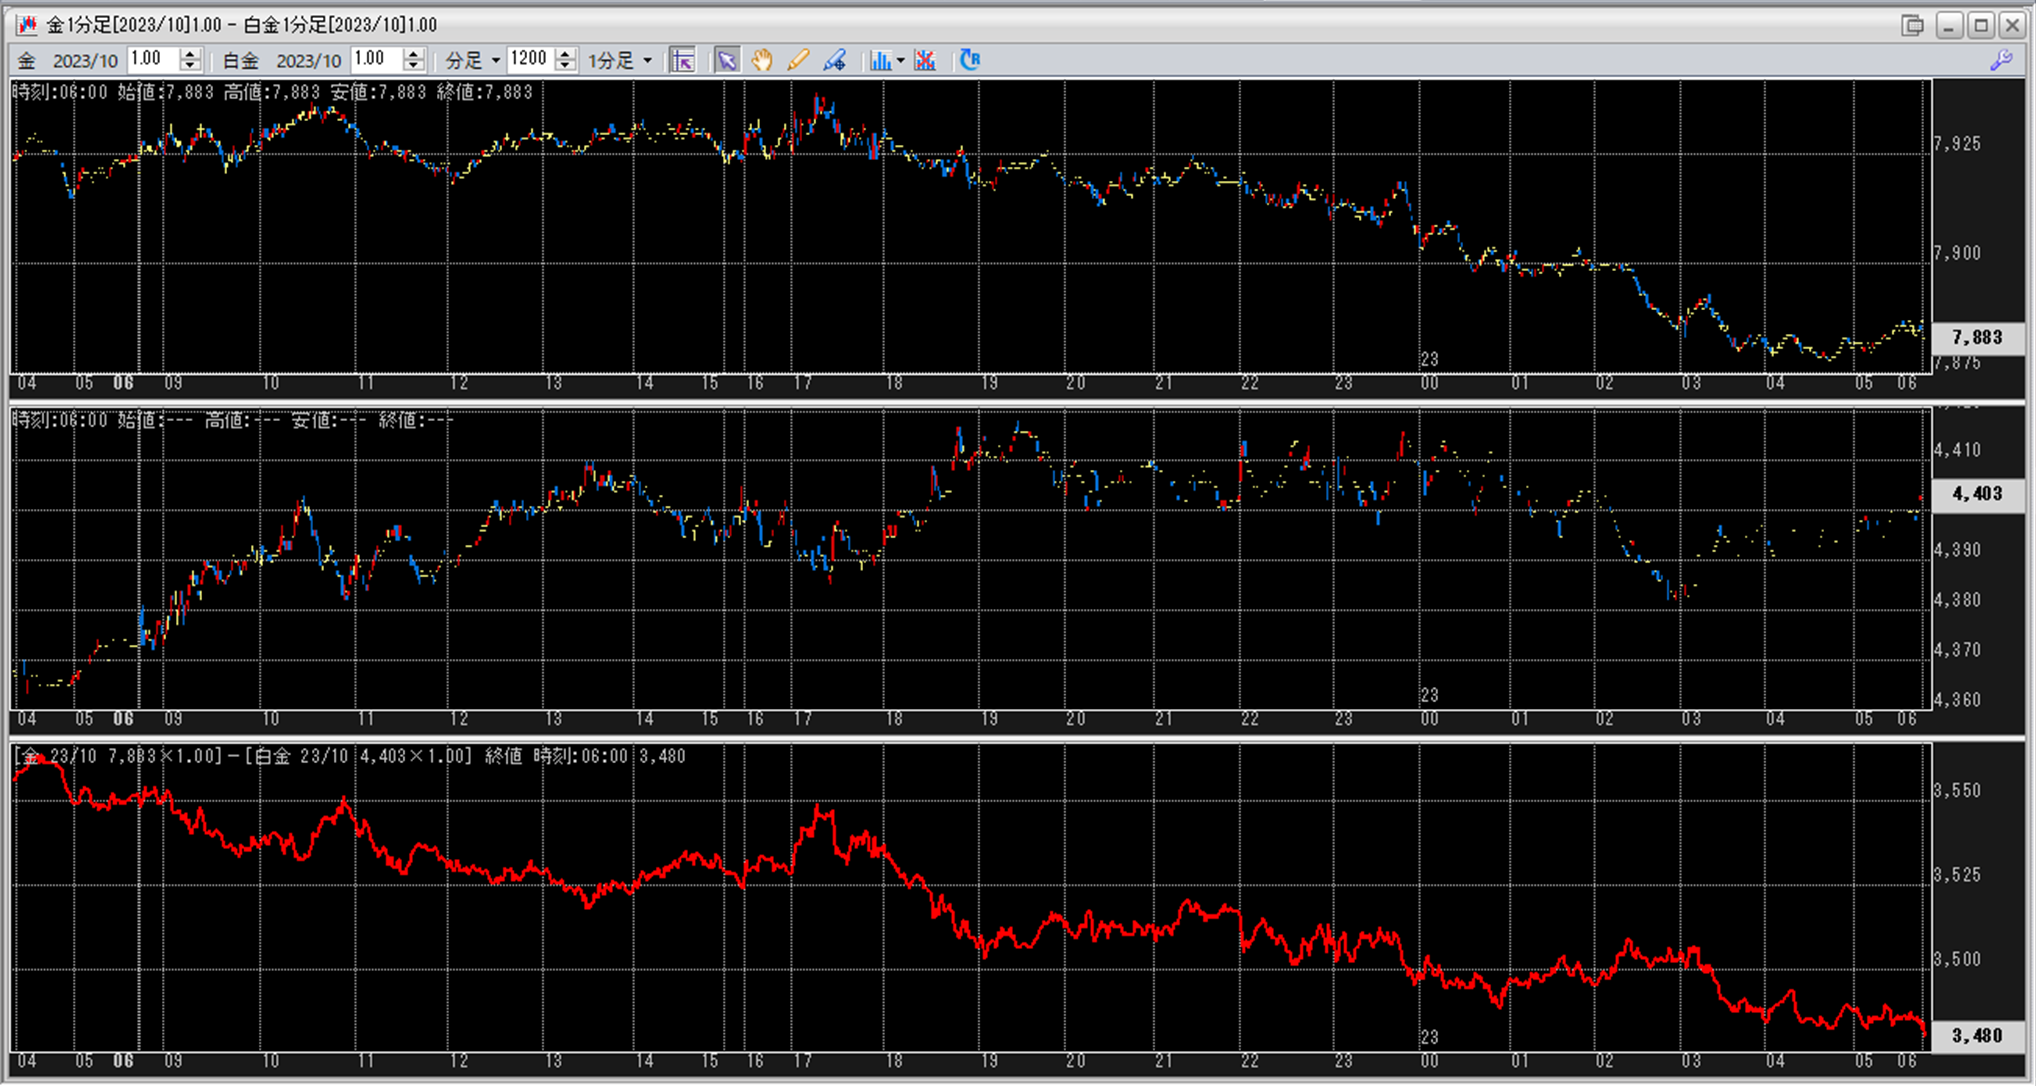Click the 7,883 current price marker
Screen dimensions: 2036x1086
1977,337
